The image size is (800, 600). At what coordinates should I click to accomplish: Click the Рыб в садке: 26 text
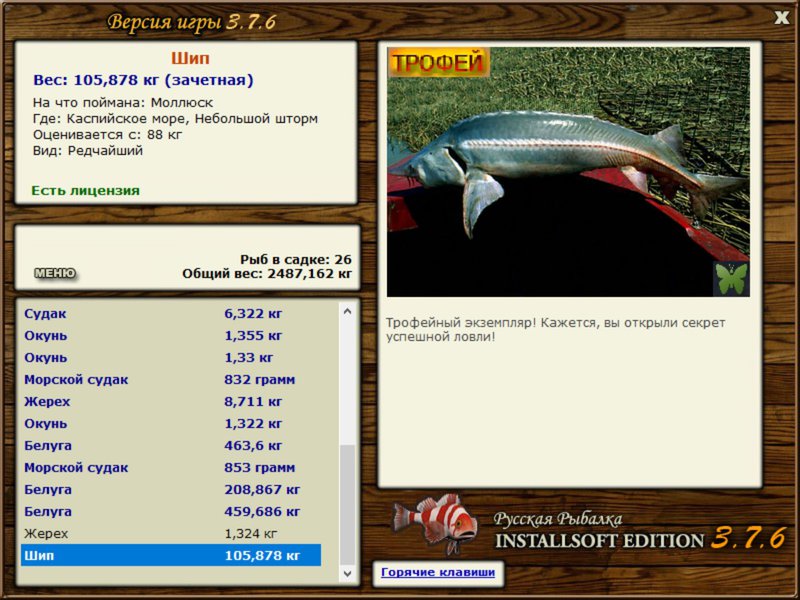click(295, 259)
